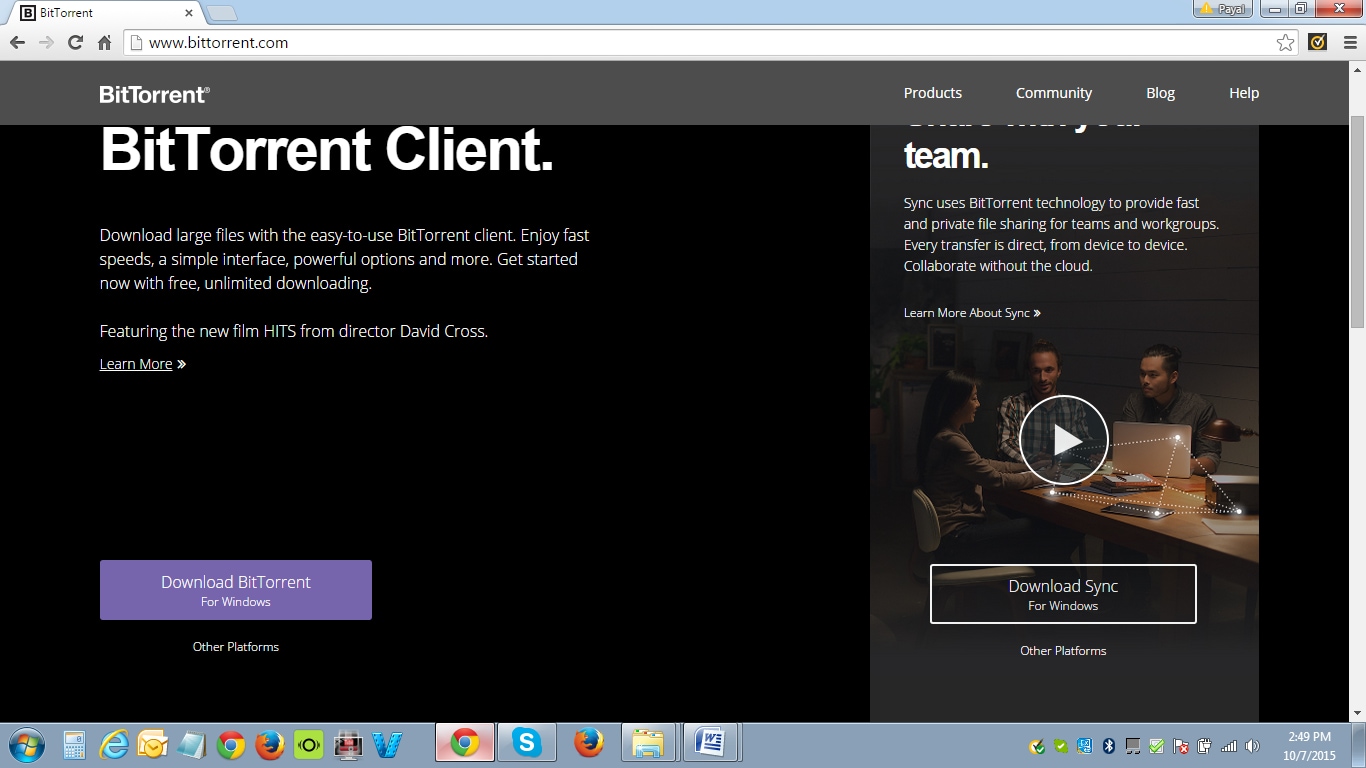The image size is (1366, 768).
Task: Click the Download Sync For Windows button
Action: click(1063, 594)
